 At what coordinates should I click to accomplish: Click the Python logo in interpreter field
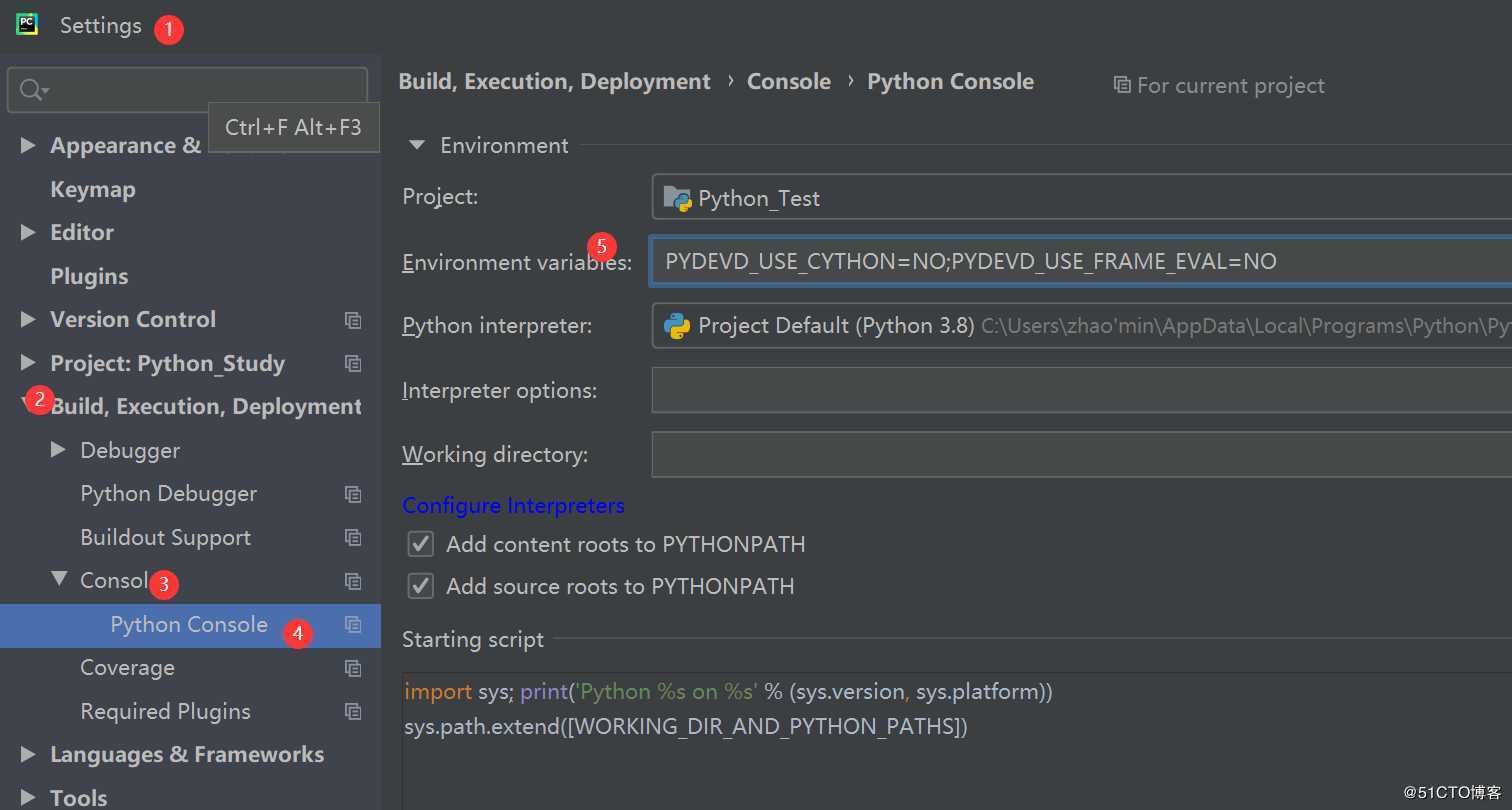click(x=677, y=326)
